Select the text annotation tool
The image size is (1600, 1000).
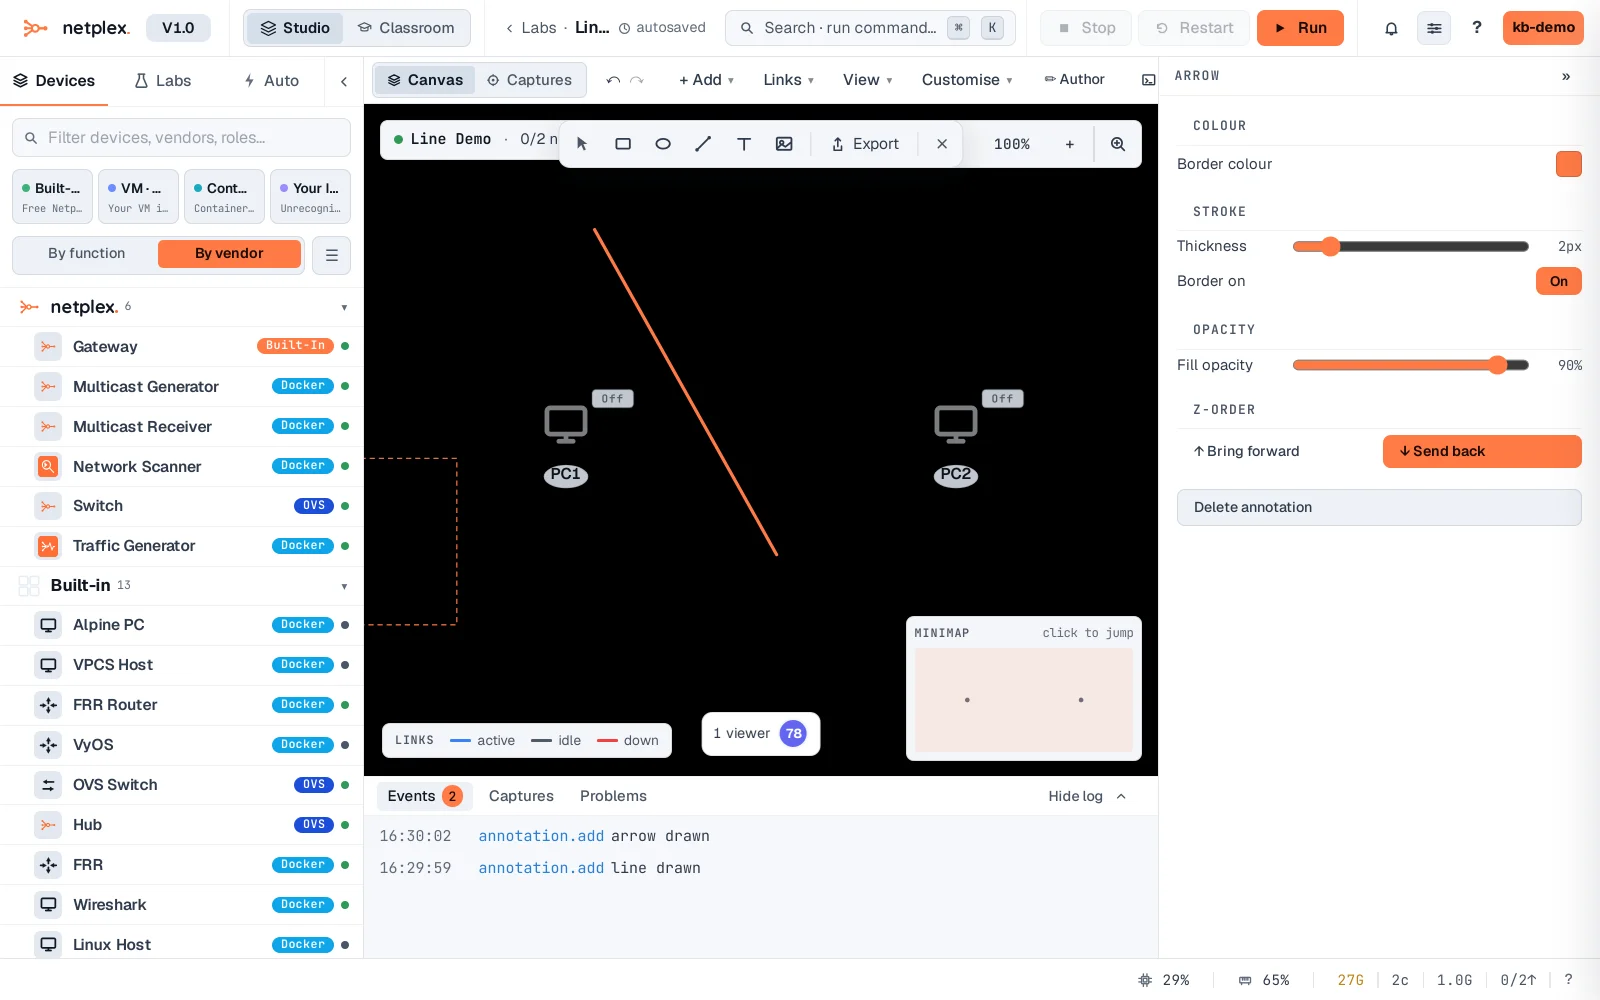[744, 144]
